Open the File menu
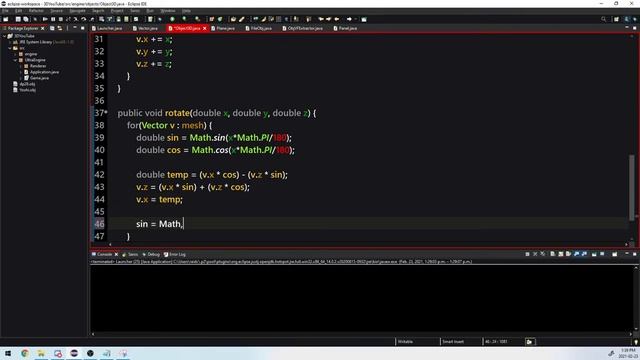Screen dimensions: 640x360 pyautogui.click(x=5, y=11)
